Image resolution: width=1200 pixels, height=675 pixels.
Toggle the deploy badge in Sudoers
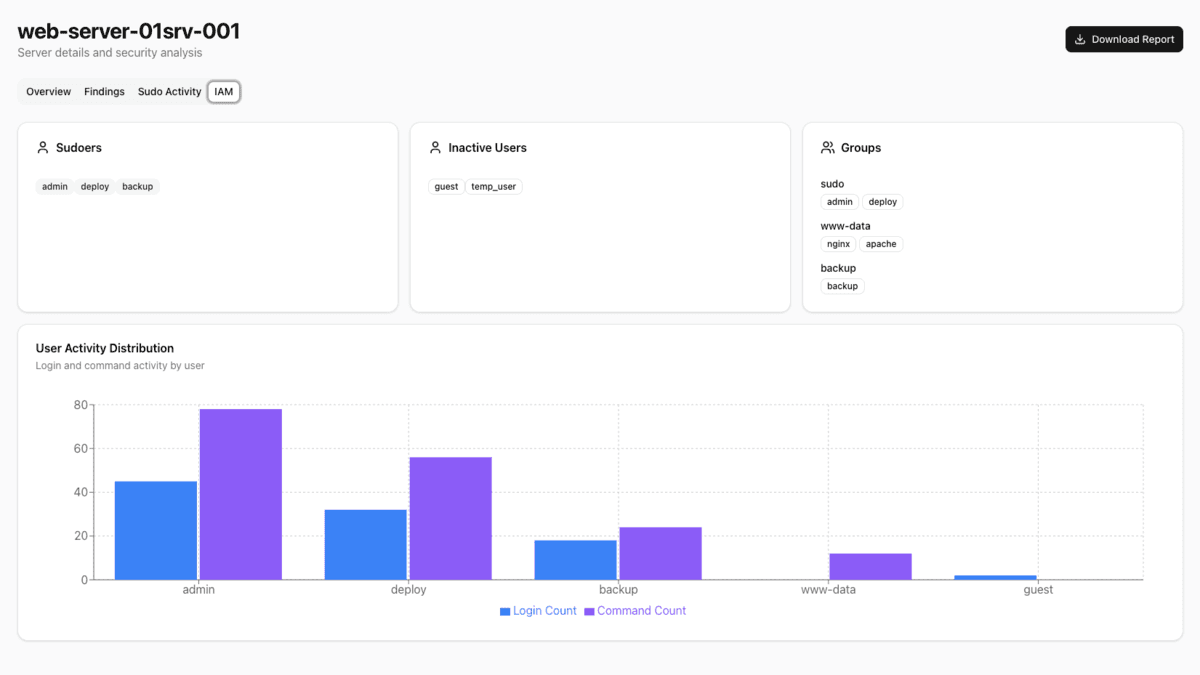pyautogui.click(x=94, y=186)
